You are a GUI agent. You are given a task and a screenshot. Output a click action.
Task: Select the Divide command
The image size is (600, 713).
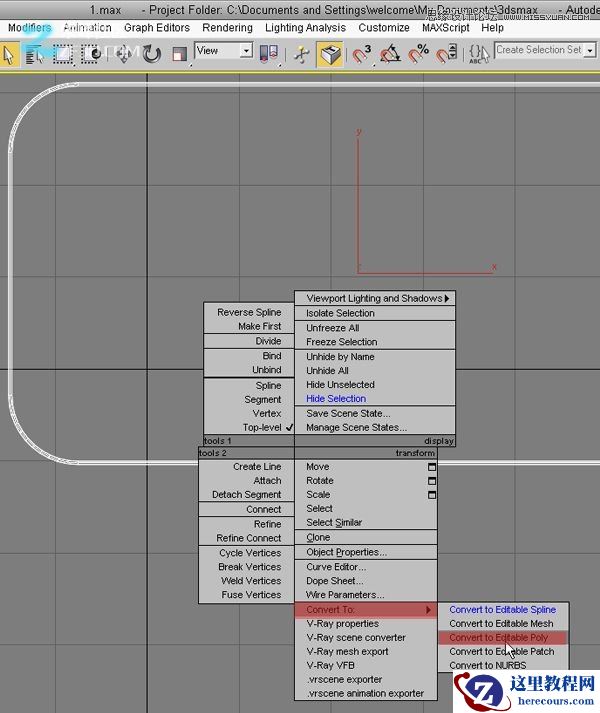[x=249, y=341]
